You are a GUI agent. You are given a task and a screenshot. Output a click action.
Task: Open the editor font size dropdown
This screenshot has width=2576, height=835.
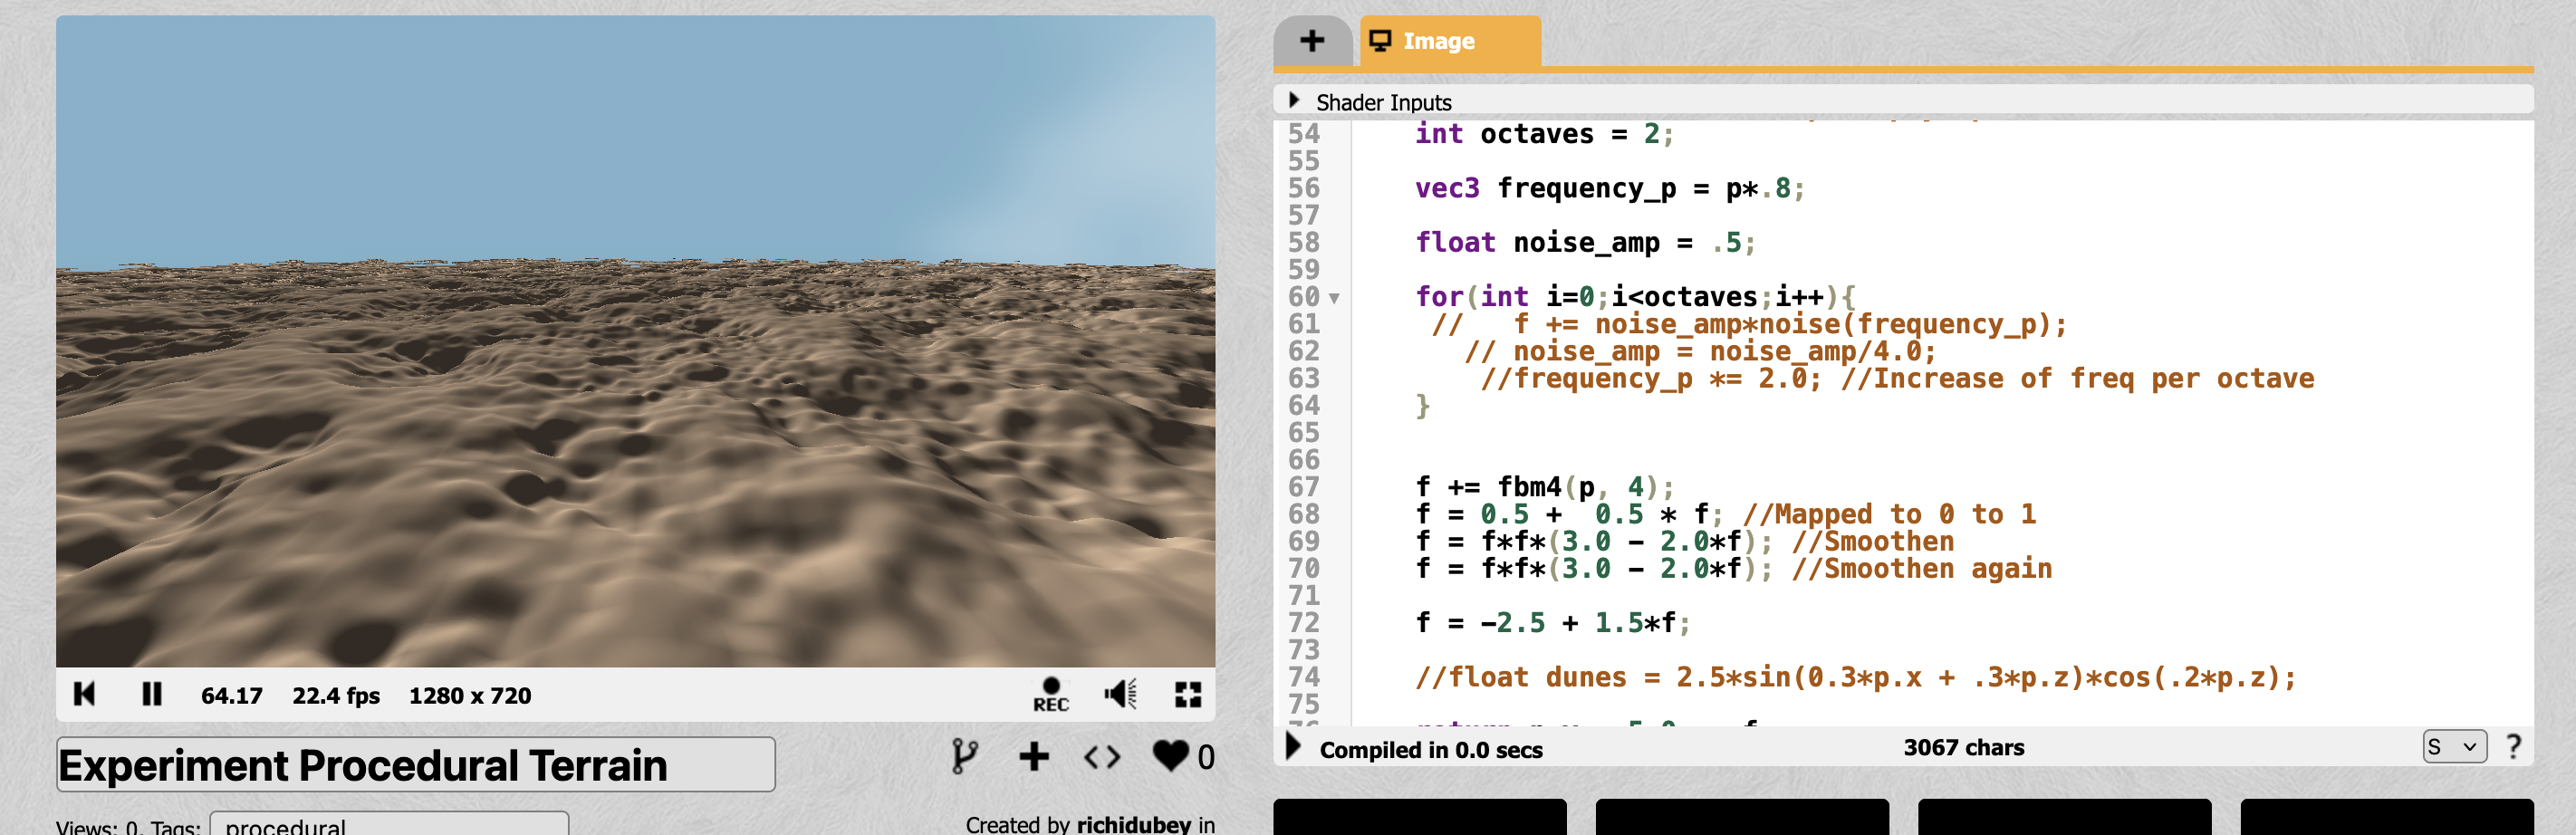2454,747
